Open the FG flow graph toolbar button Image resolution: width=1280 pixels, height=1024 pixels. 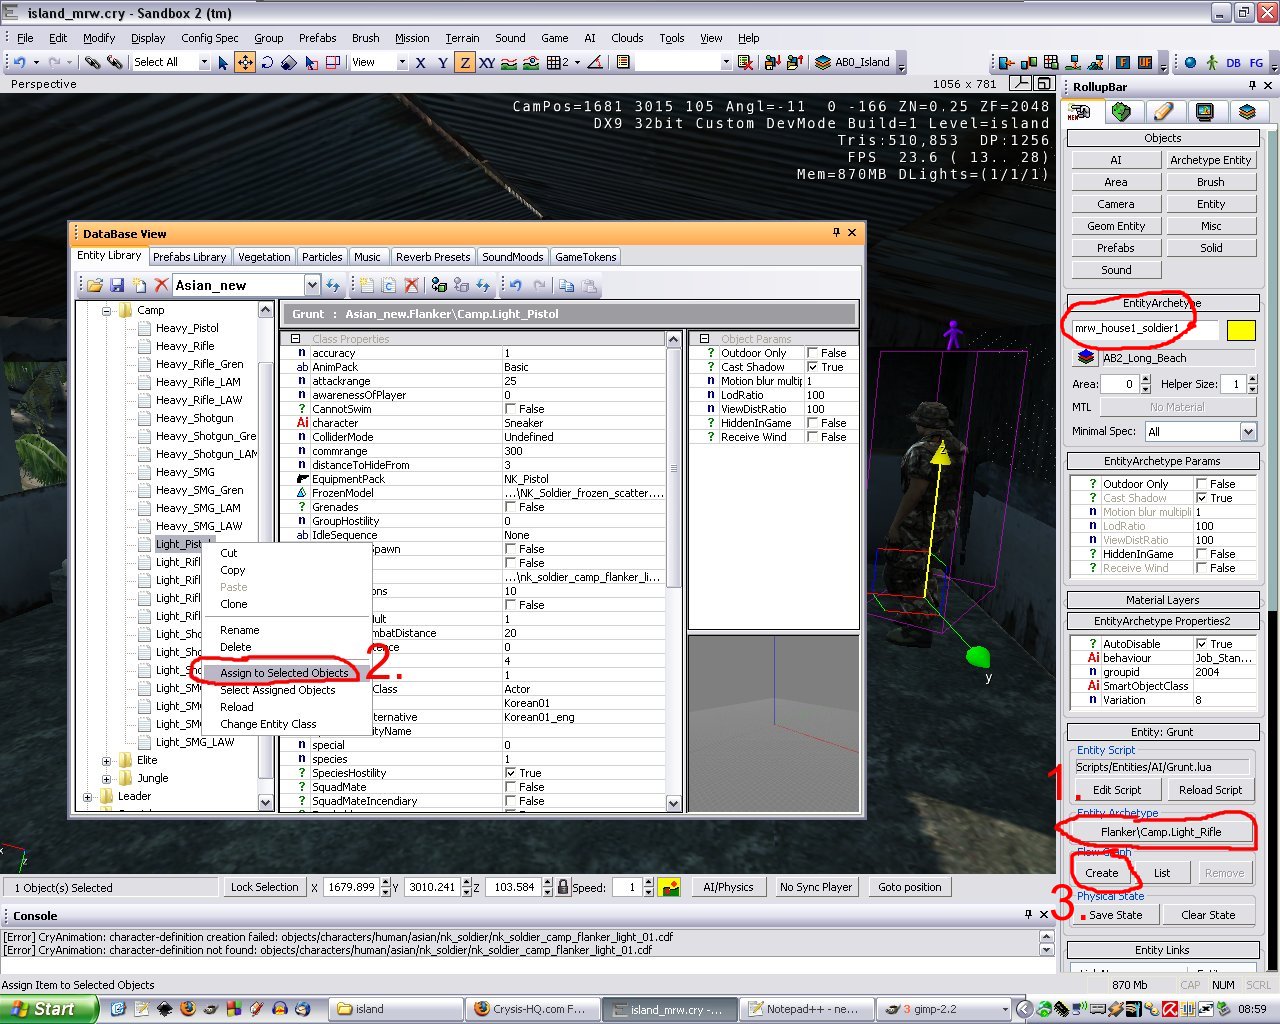click(1256, 62)
